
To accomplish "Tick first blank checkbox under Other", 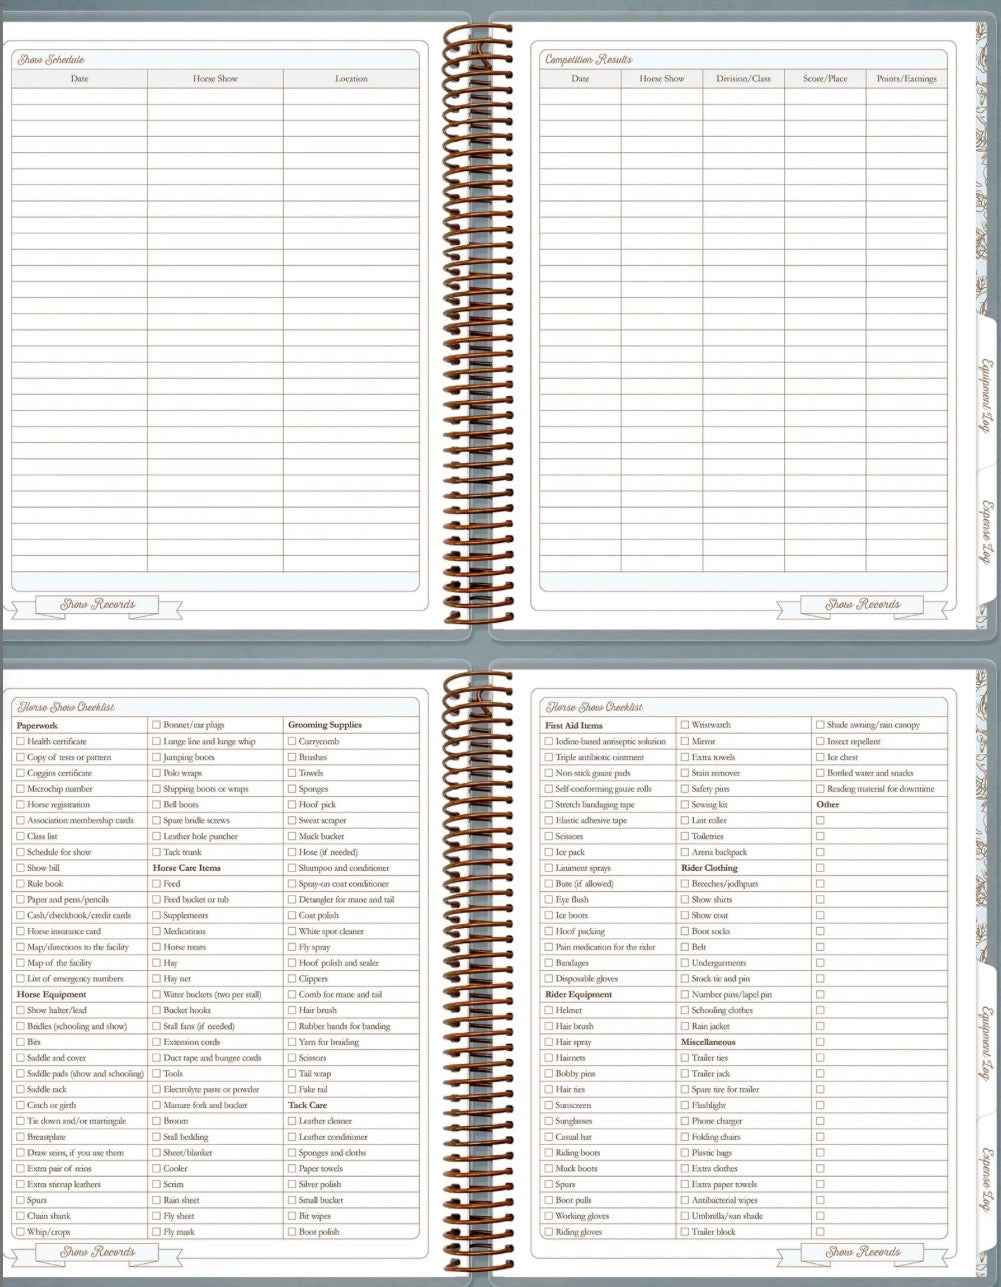I will pos(820,820).
